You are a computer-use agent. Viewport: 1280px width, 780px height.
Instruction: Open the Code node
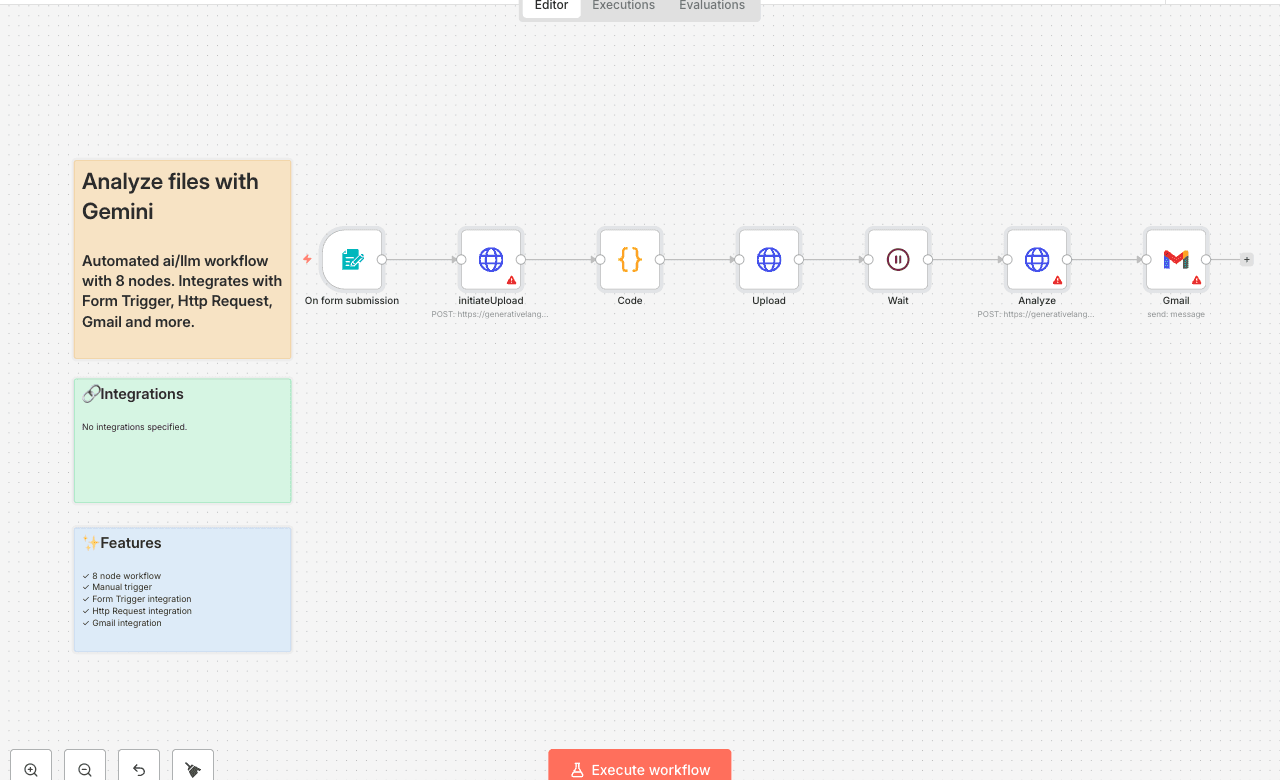[x=629, y=259]
